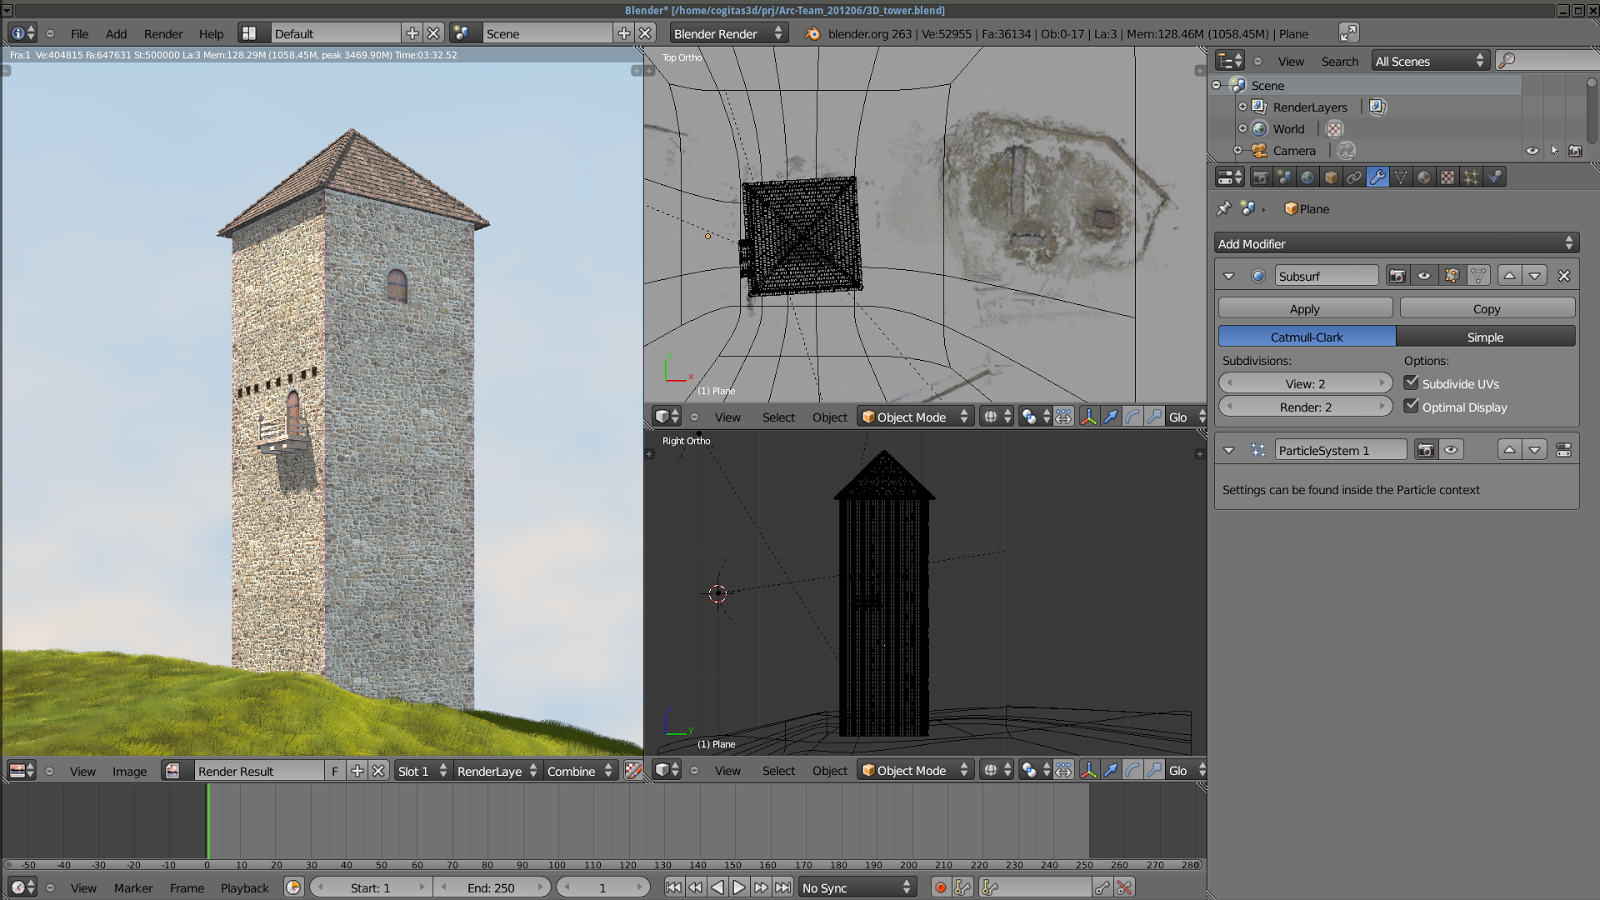This screenshot has width=1600, height=900.
Task: Open the All Scenes filter dropdown in Outliner
Action: tap(1430, 60)
